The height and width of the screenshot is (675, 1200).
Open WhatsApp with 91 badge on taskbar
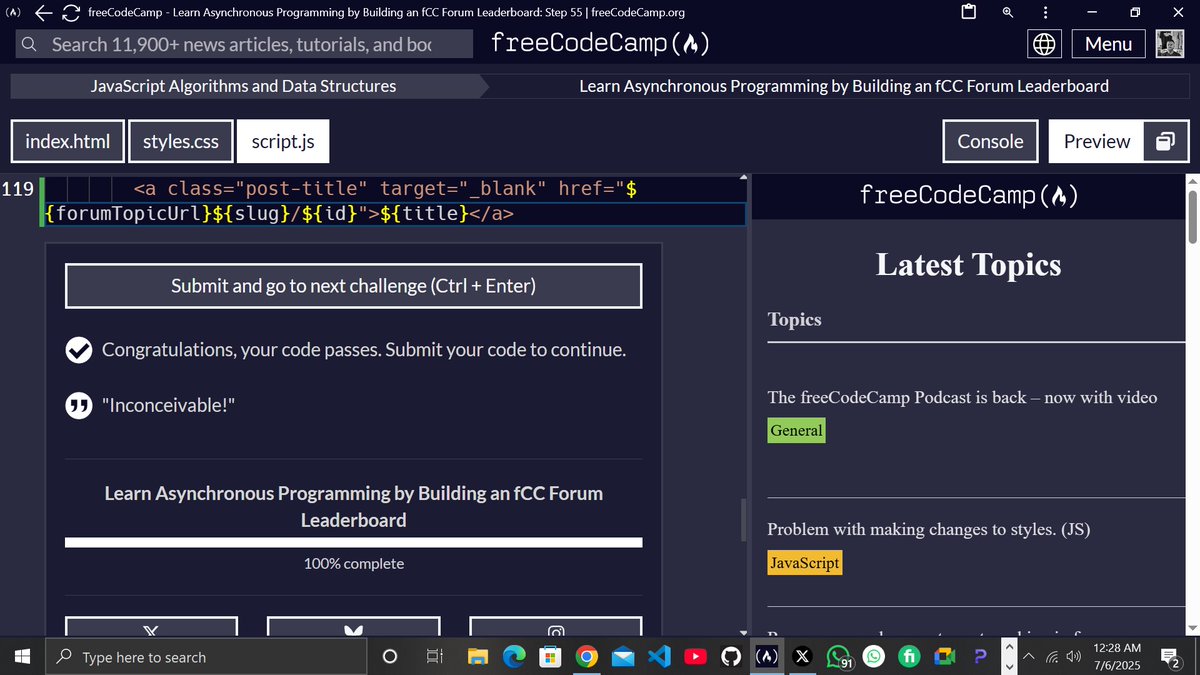click(839, 657)
